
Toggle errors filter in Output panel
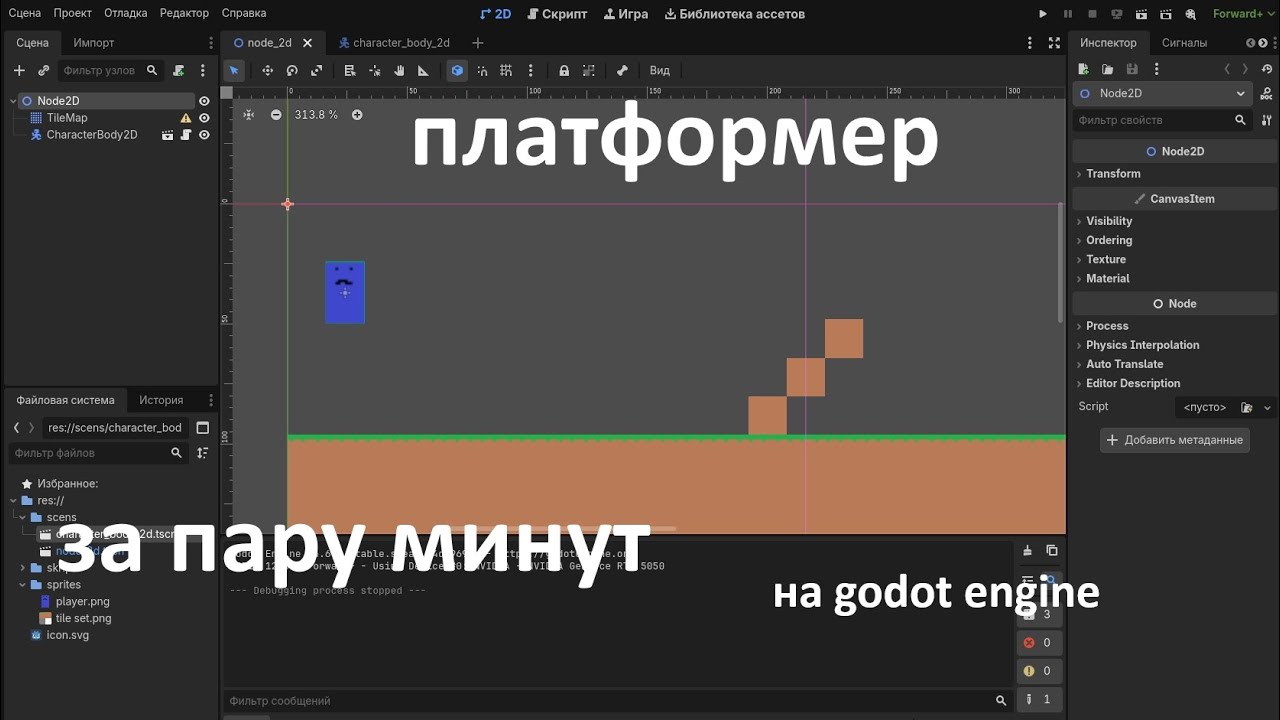tap(1040, 643)
